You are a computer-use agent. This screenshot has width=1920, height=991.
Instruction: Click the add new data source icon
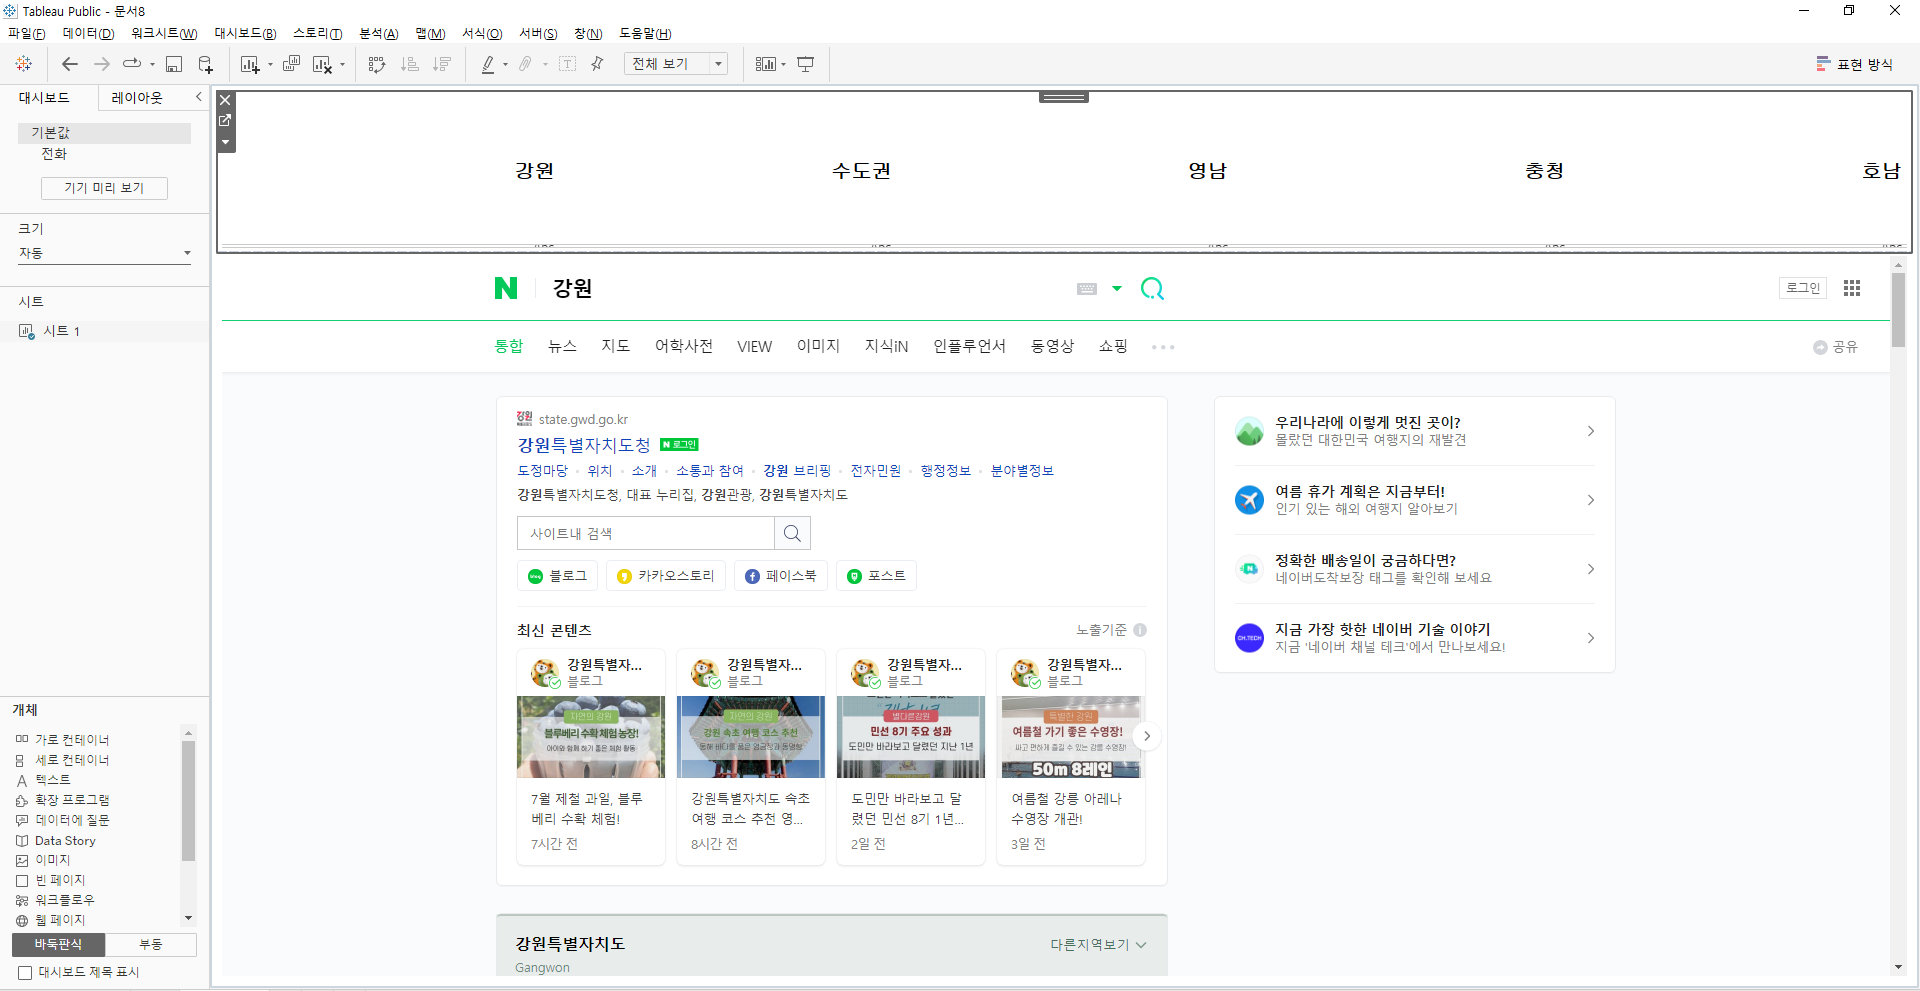[206, 64]
